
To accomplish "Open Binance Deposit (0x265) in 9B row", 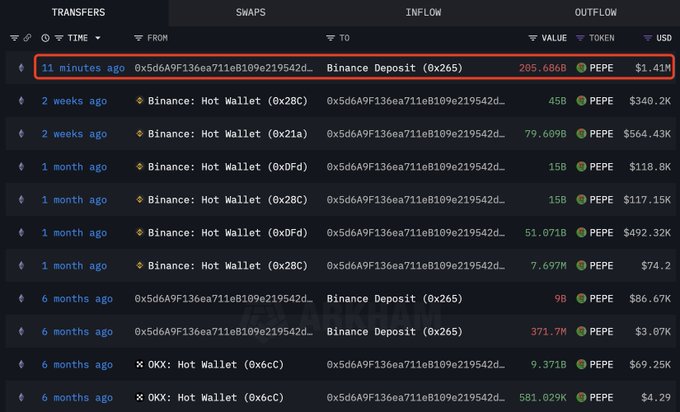I will pyautogui.click(x=395, y=299).
